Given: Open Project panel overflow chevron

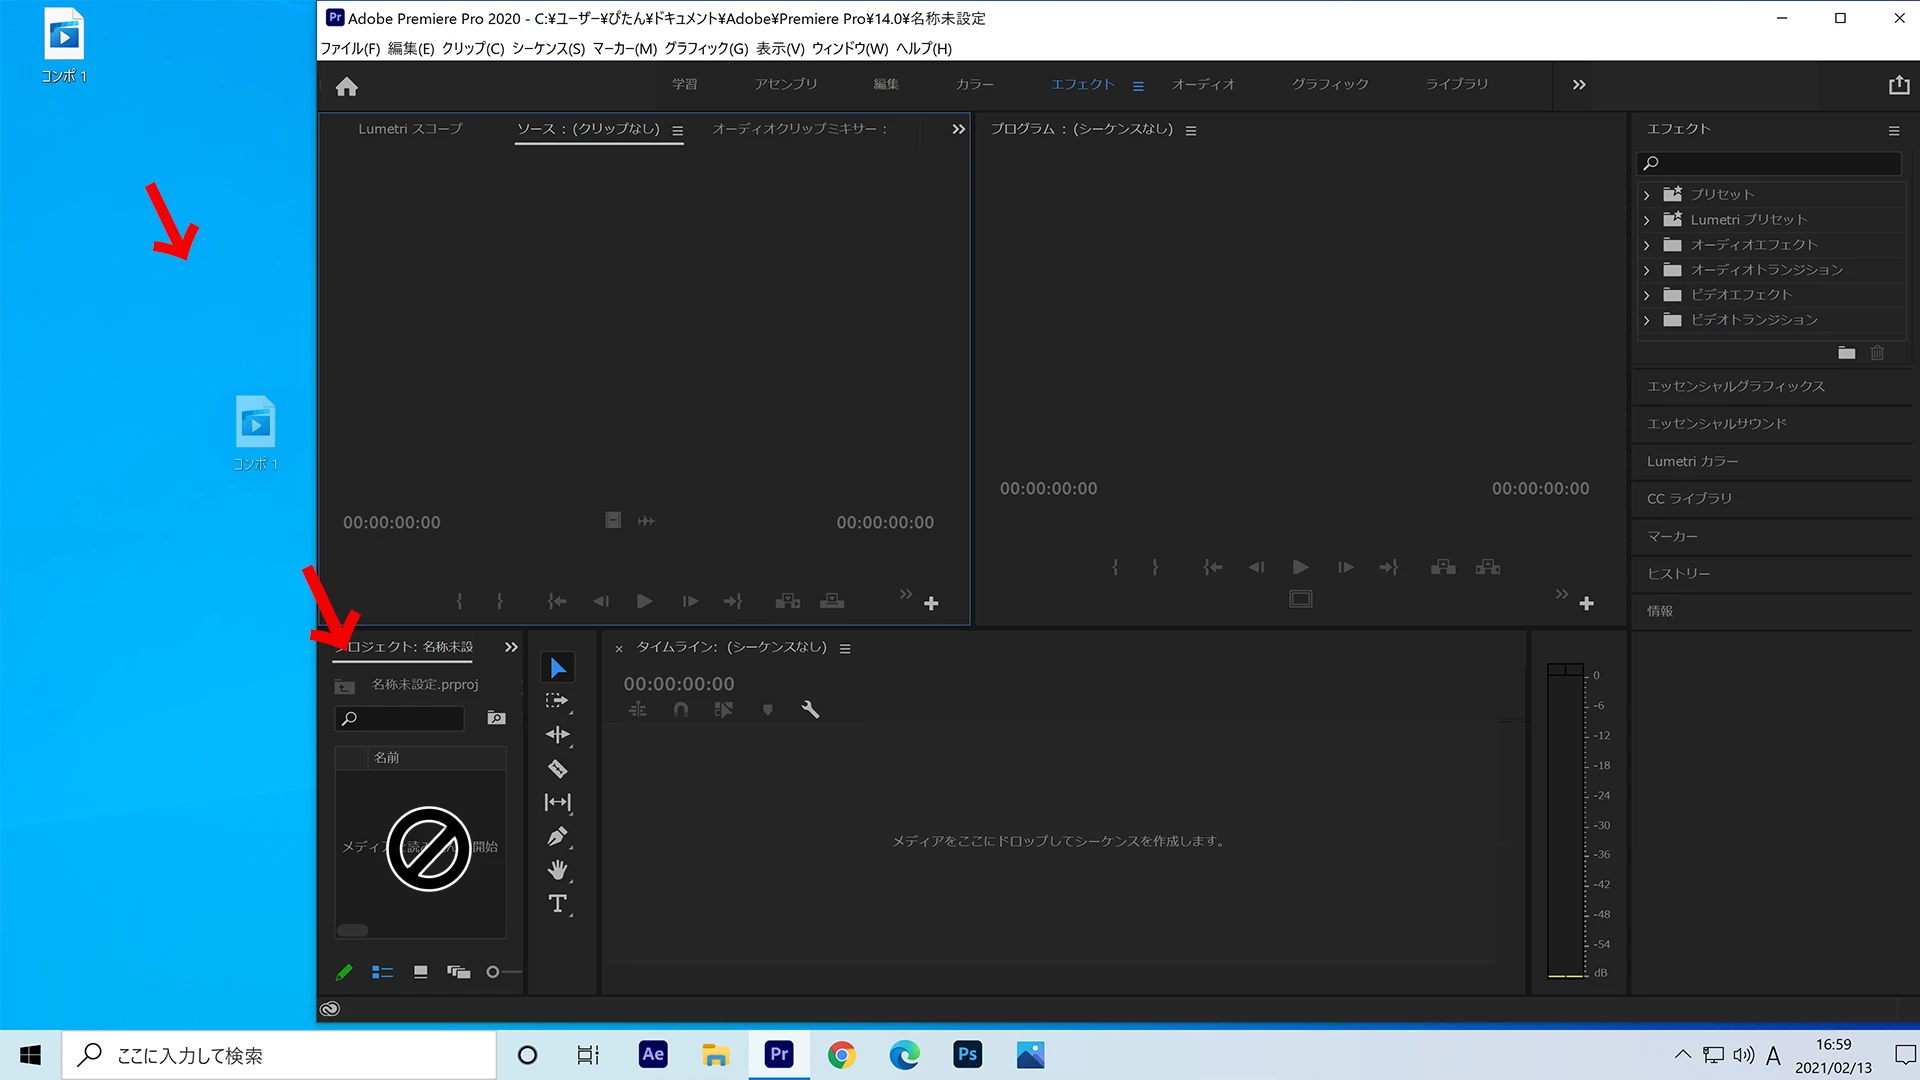Looking at the screenshot, I should click(x=511, y=647).
